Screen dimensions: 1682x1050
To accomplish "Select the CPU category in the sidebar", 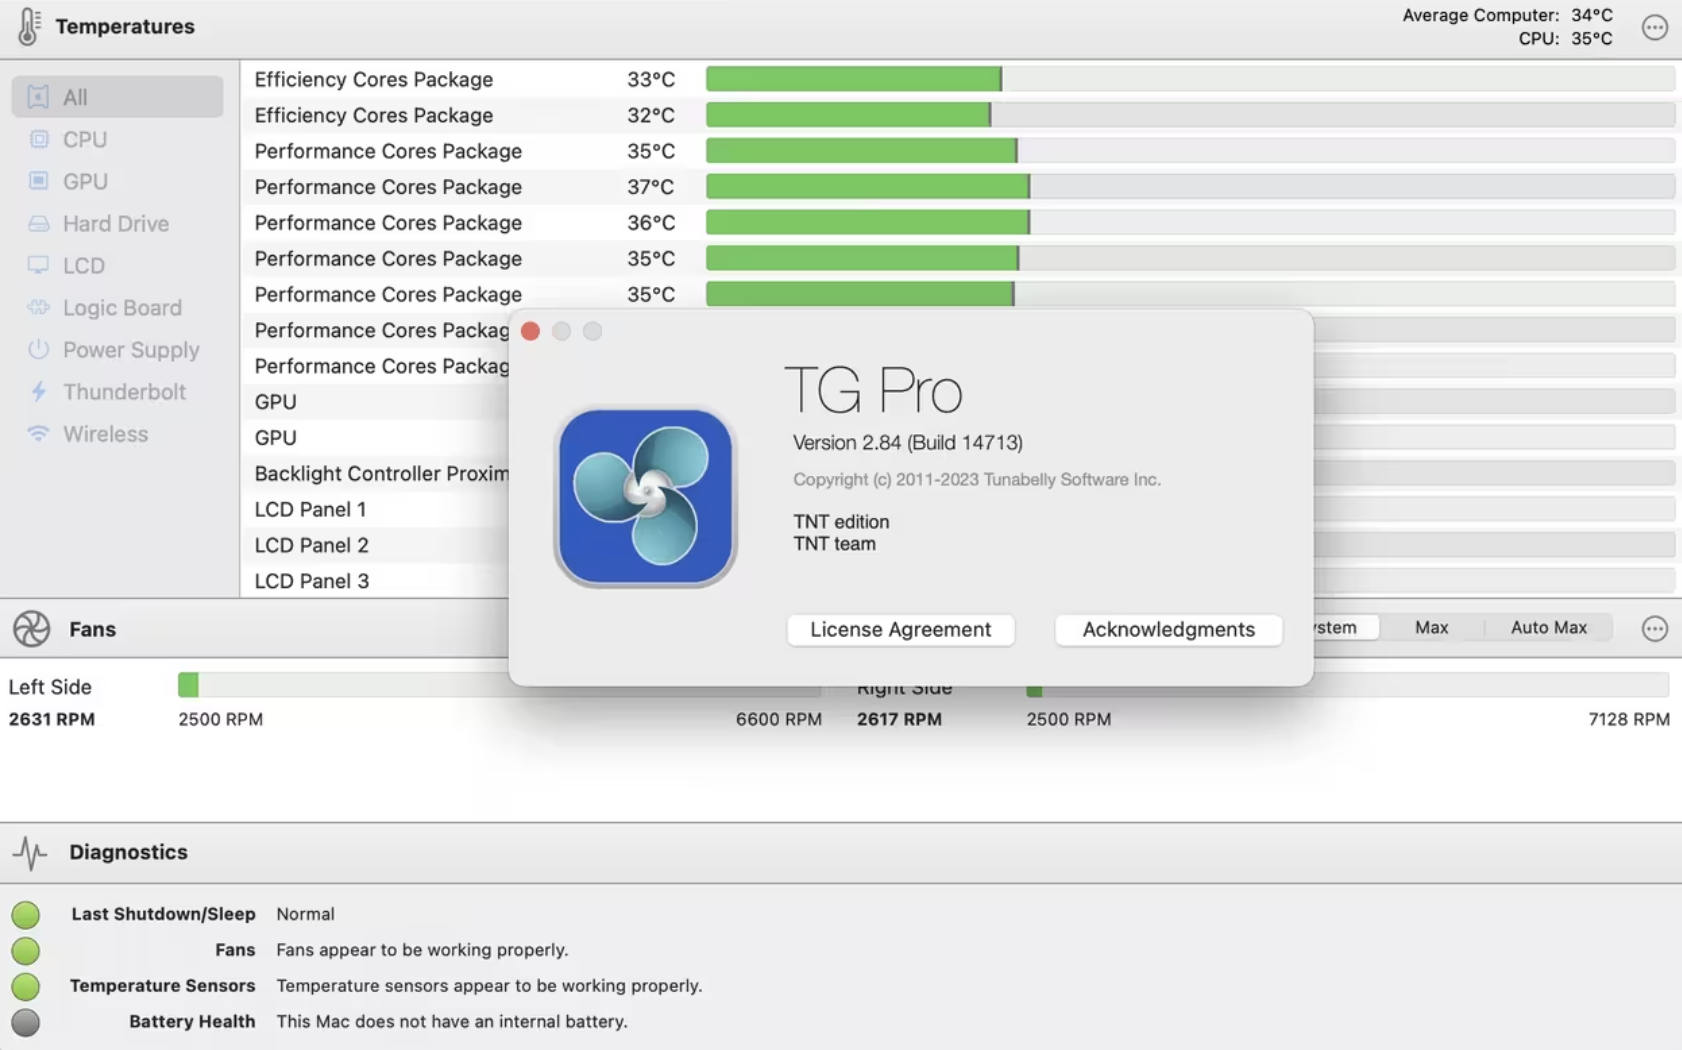I will 85,139.
